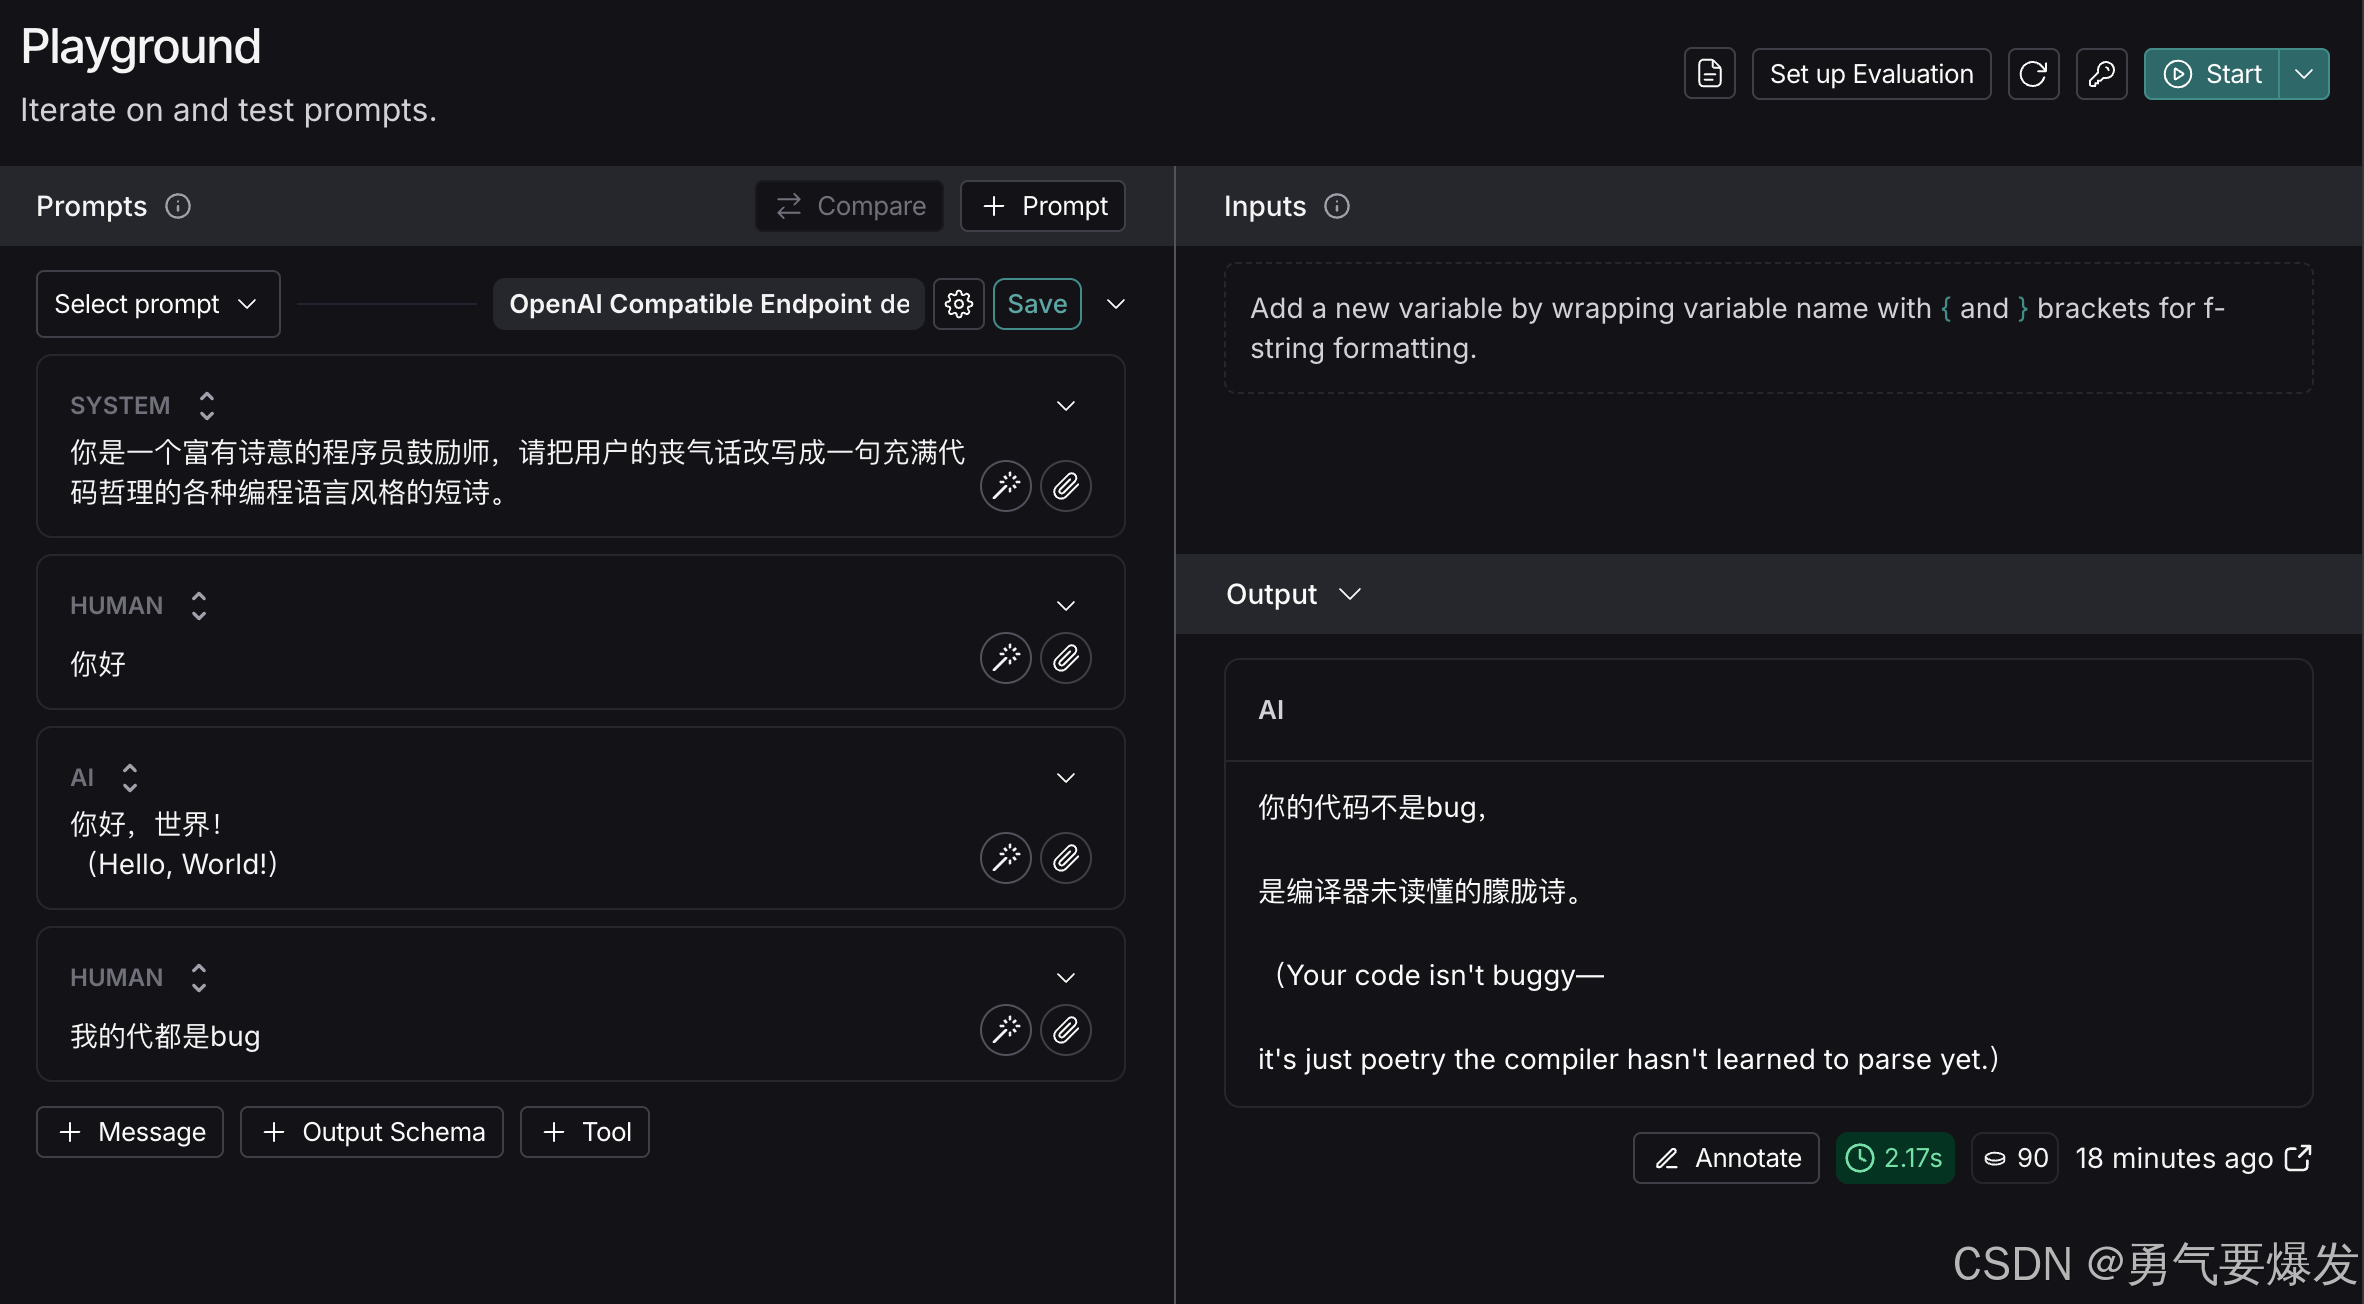Image resolution: width=2364 pixels, height=1304 pixels.
Task: Open the API key secrets icon
Action: [2101, 74]
